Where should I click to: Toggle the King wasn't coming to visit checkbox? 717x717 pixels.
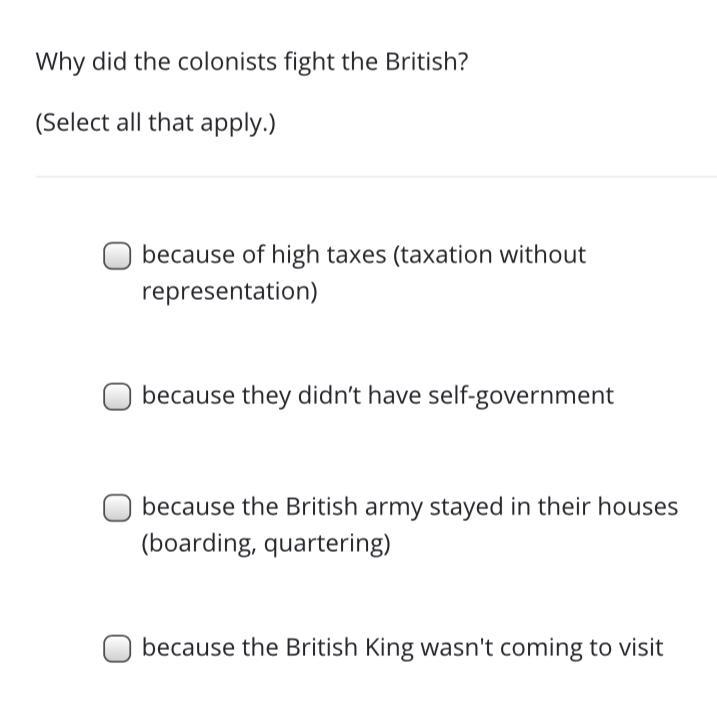tap(117, 648)
